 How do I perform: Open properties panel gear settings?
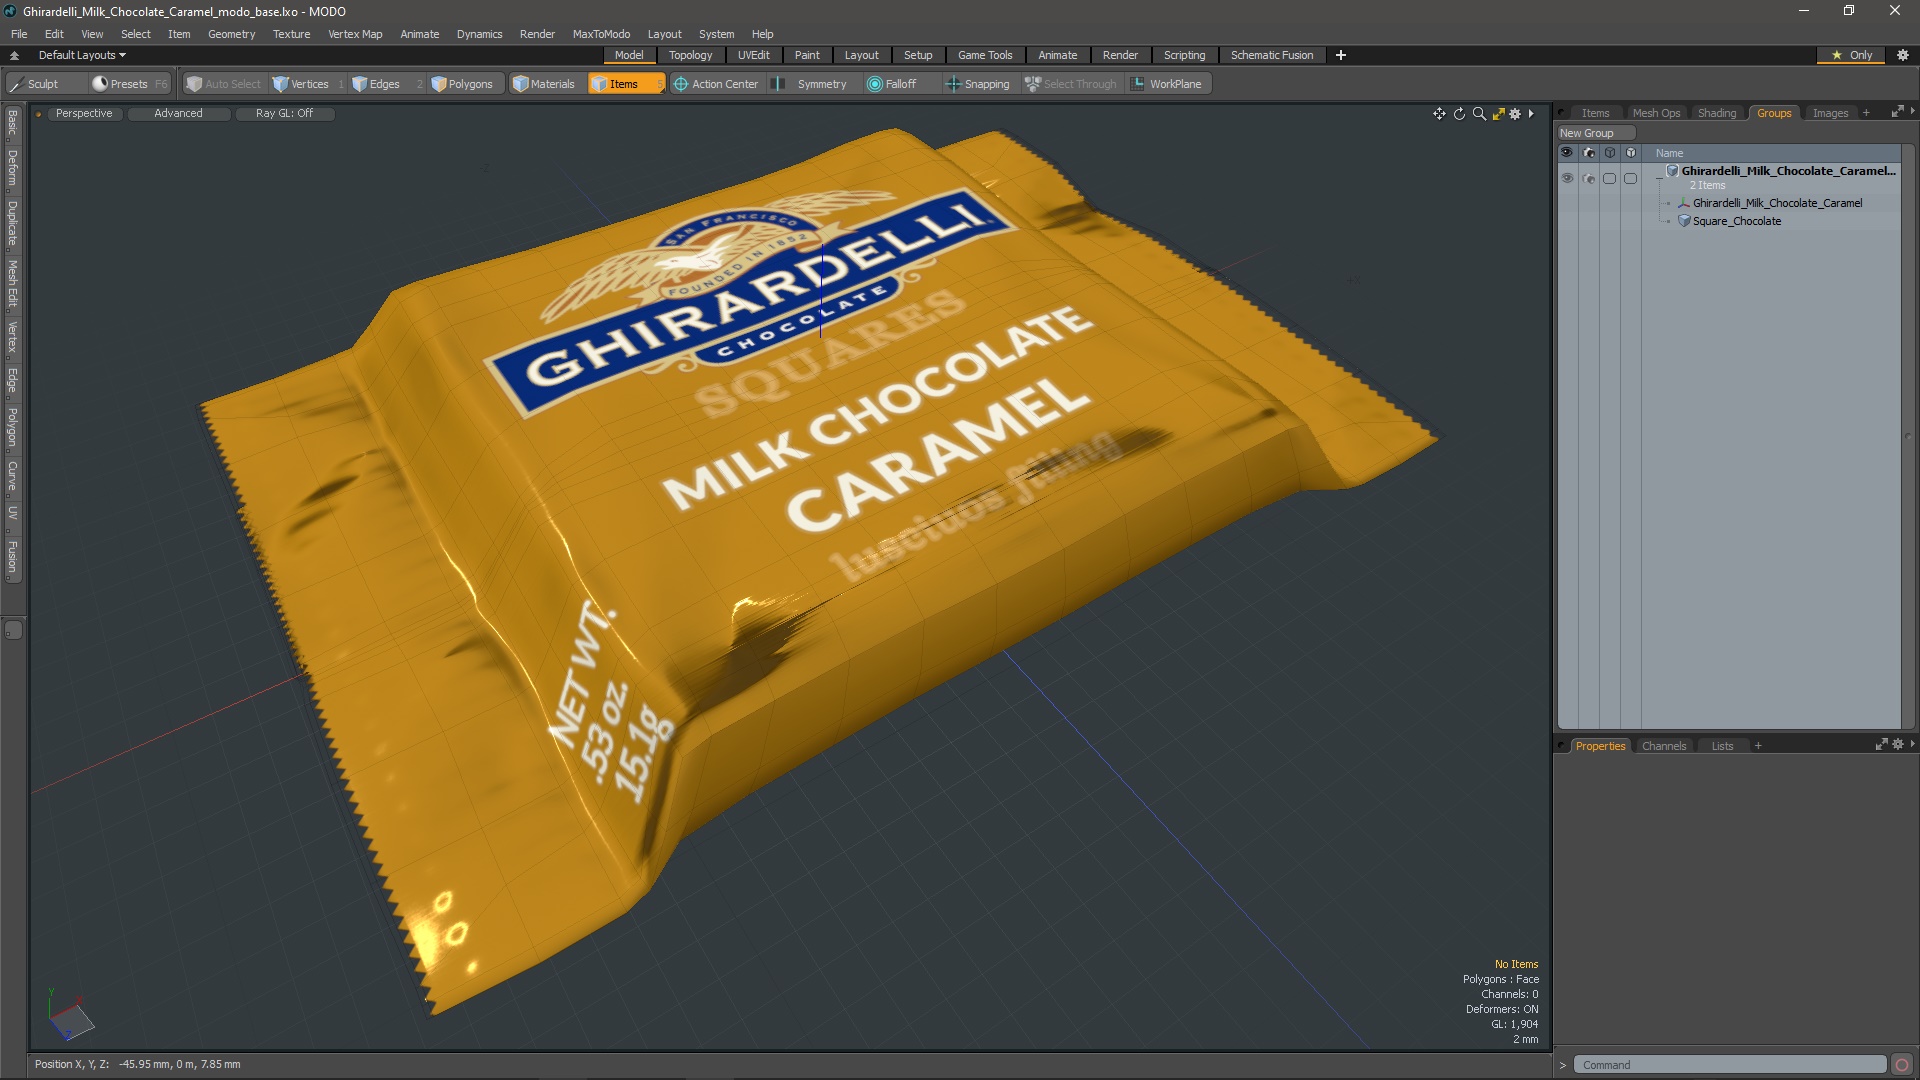click(1897, 745)
